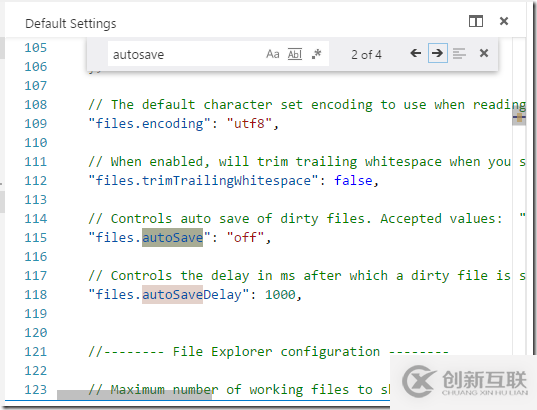This screenshot has width=537, height=410.
Task: Click the files.encoding key
Action: (149, 123)
